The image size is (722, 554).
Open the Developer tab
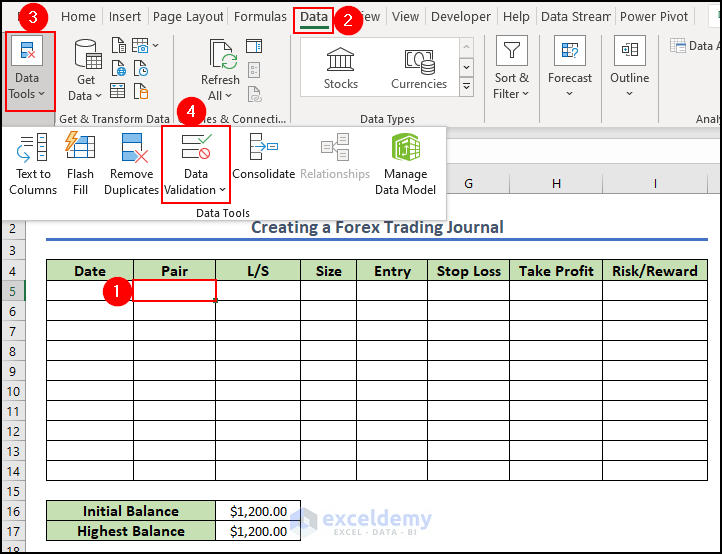point(461,17)
